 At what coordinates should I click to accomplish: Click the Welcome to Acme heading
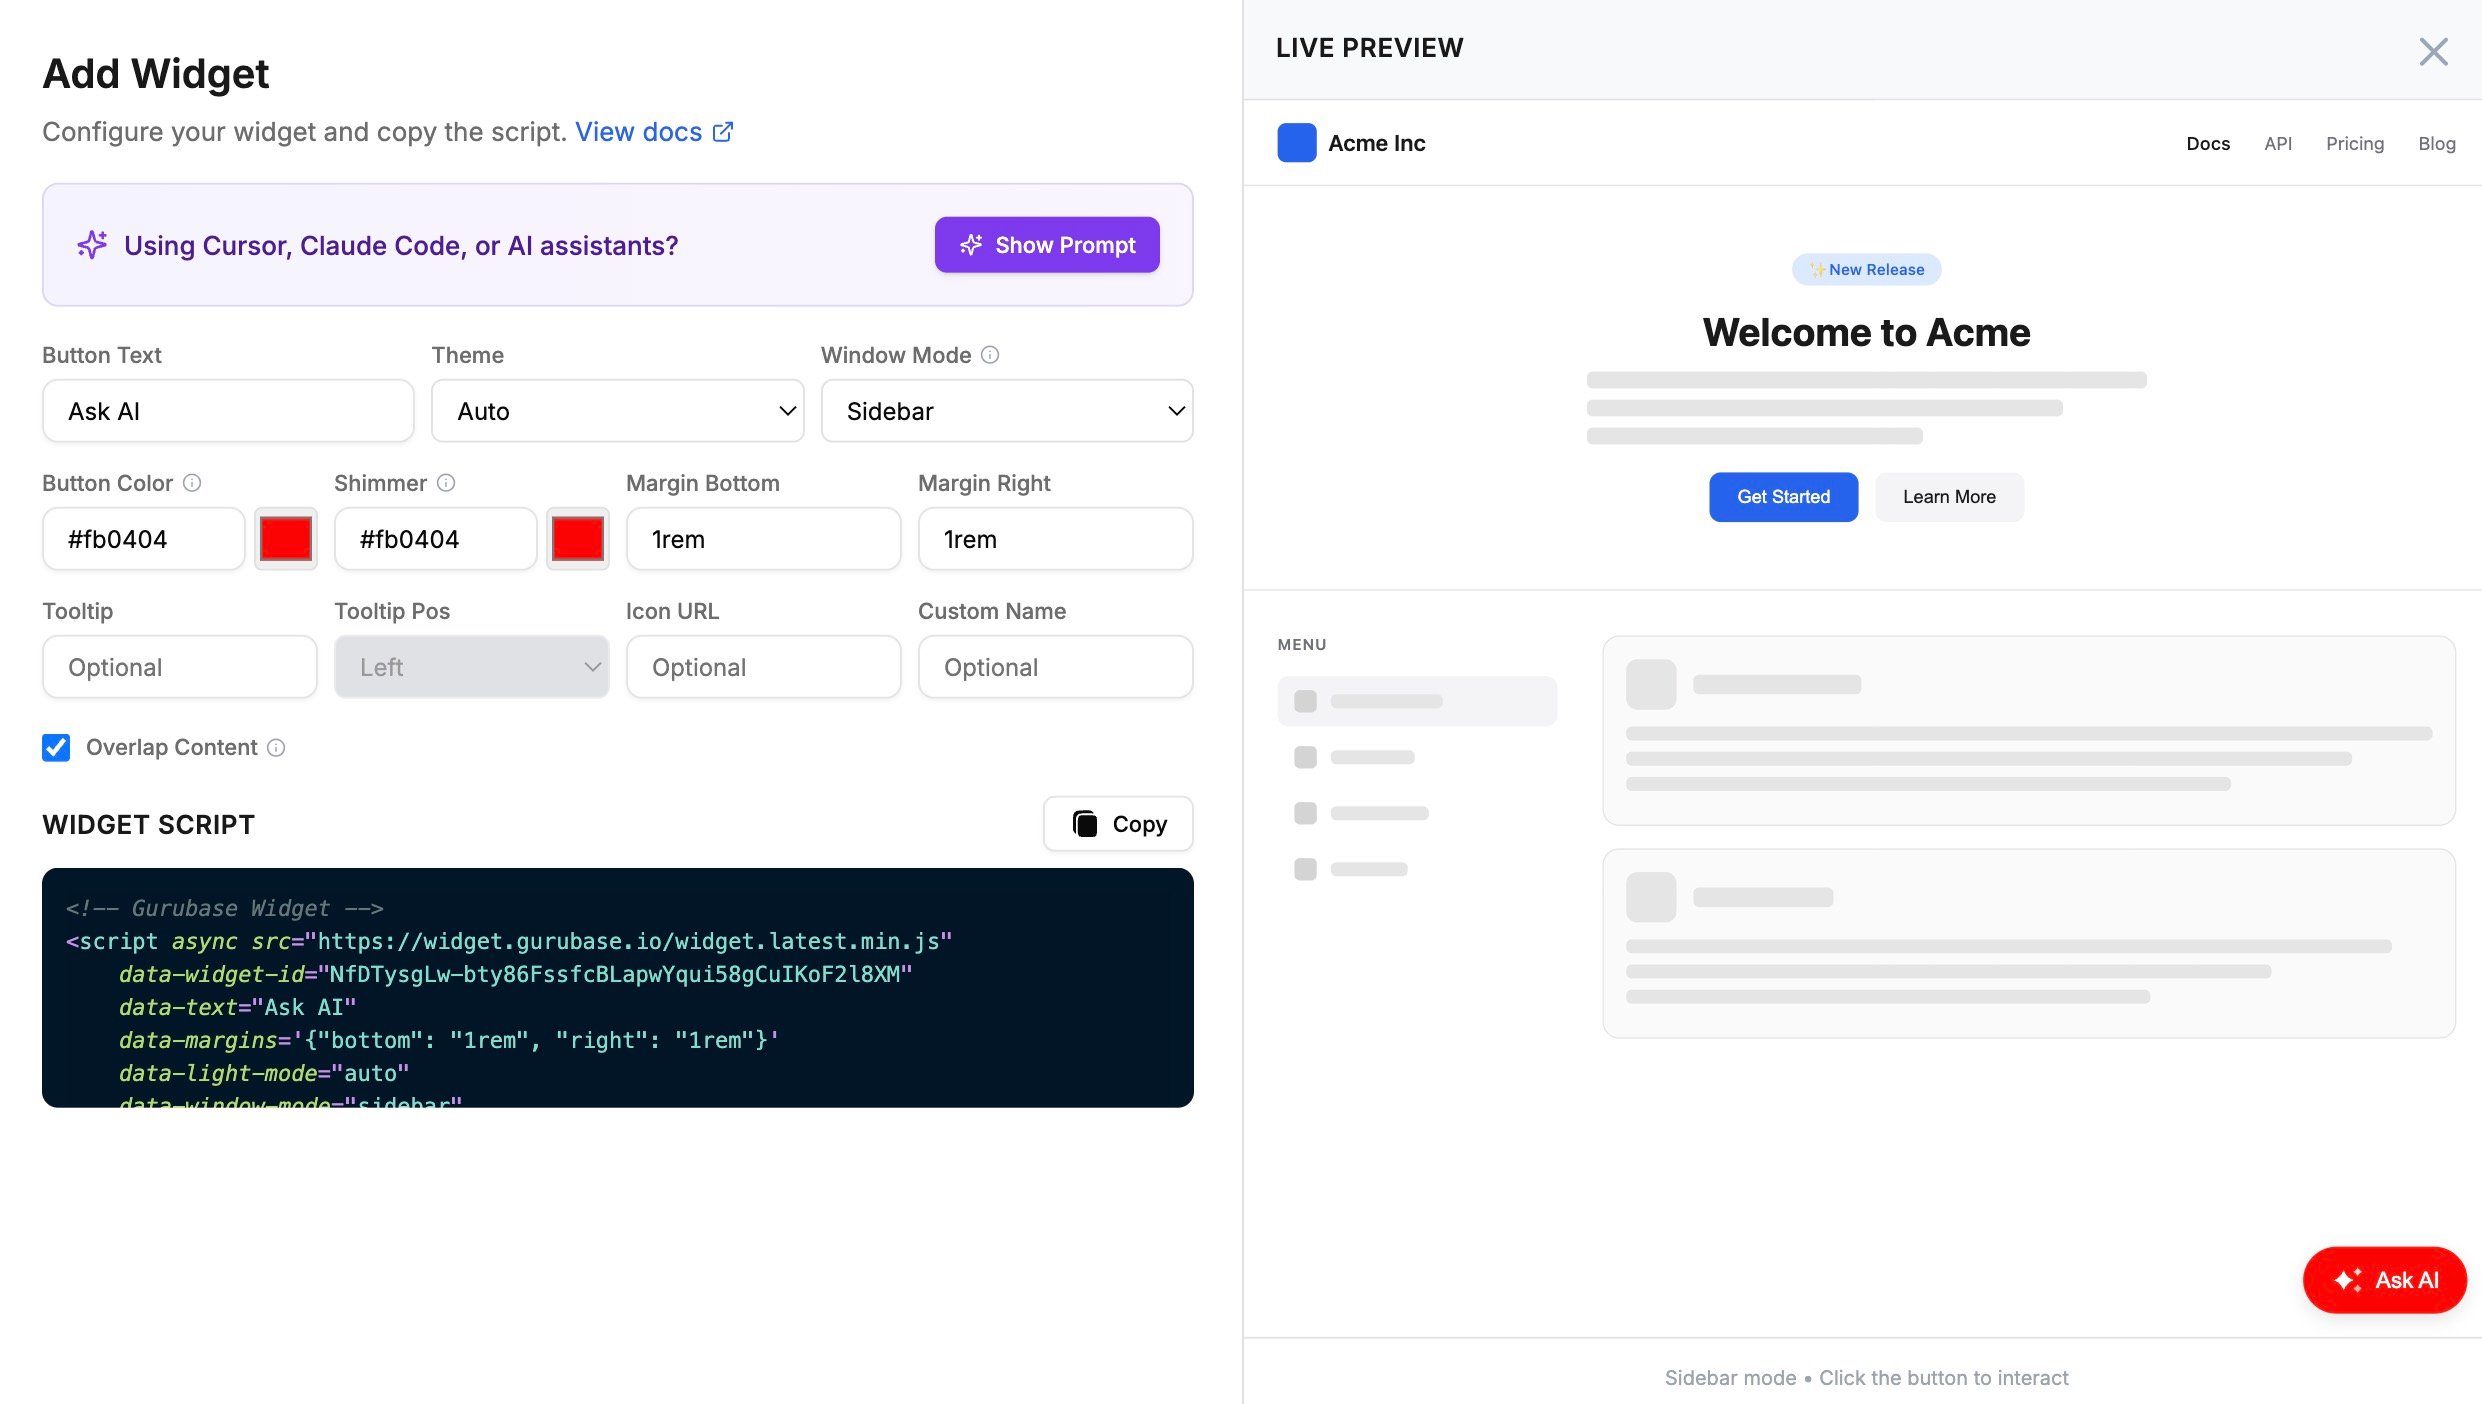(1866, 332)
